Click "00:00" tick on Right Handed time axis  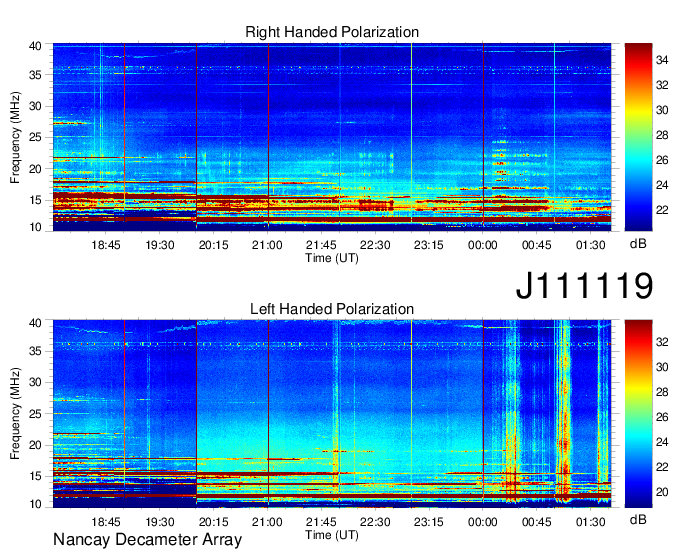point(483,245)
